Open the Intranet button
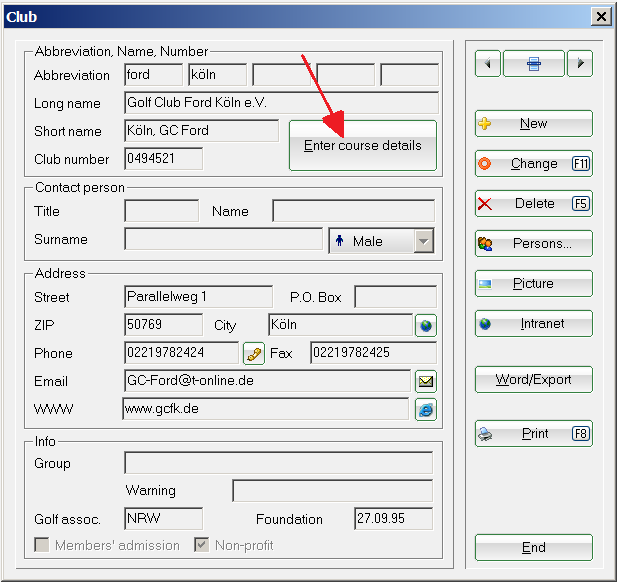The height and width of the screenshot is (582, 617). coord(534,323)
